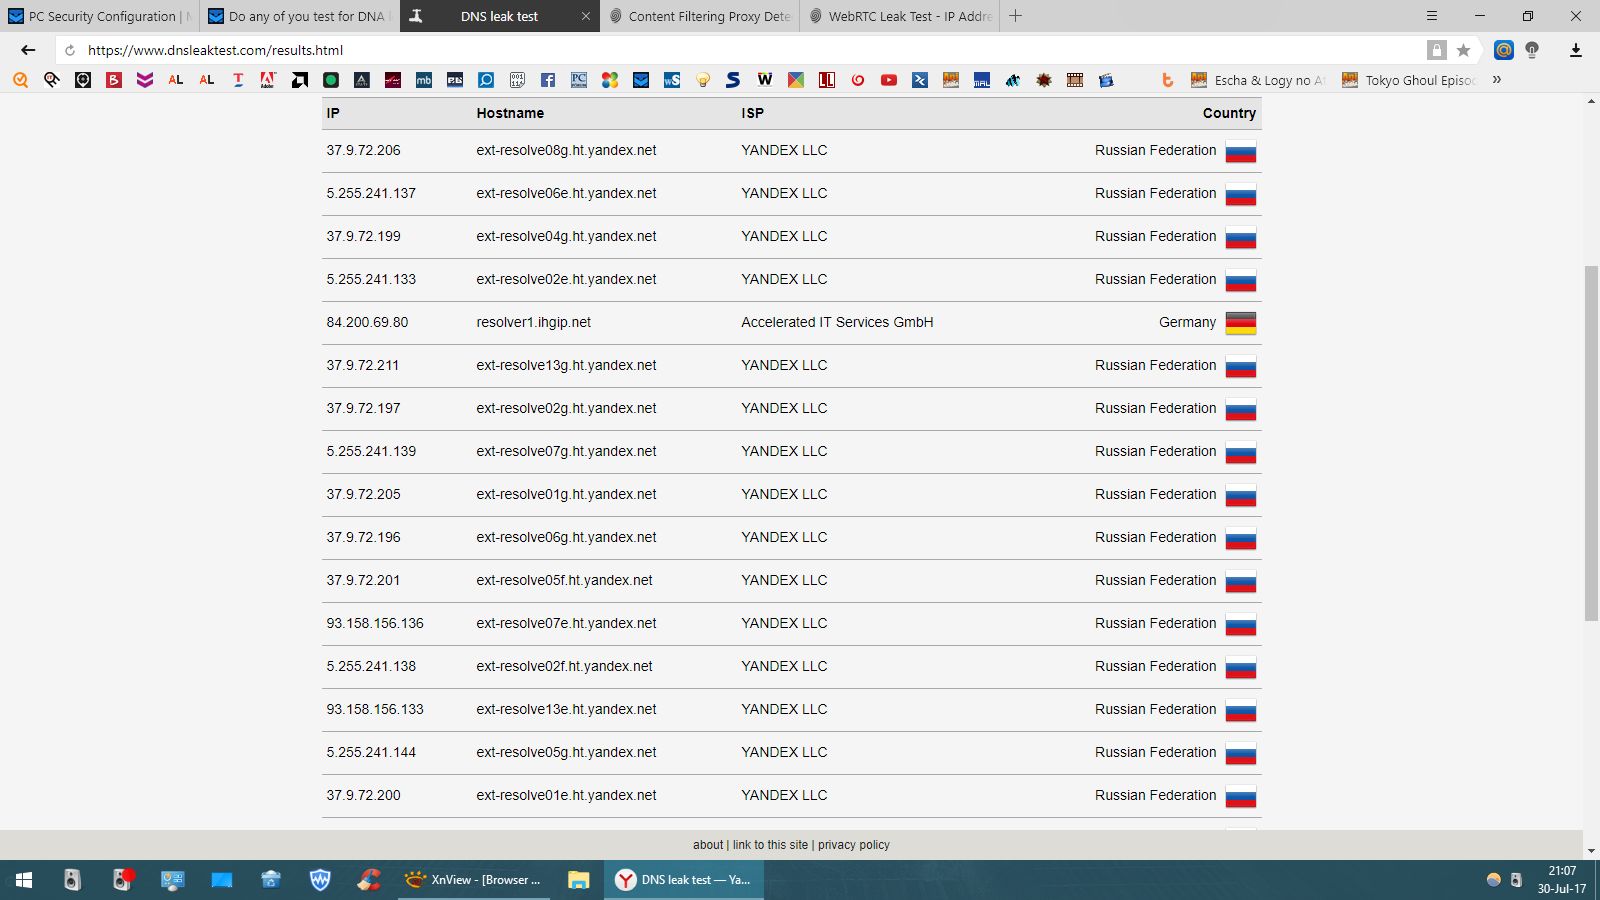
Task: Open File Explorer from the taskbar
Action: point(578,880)
